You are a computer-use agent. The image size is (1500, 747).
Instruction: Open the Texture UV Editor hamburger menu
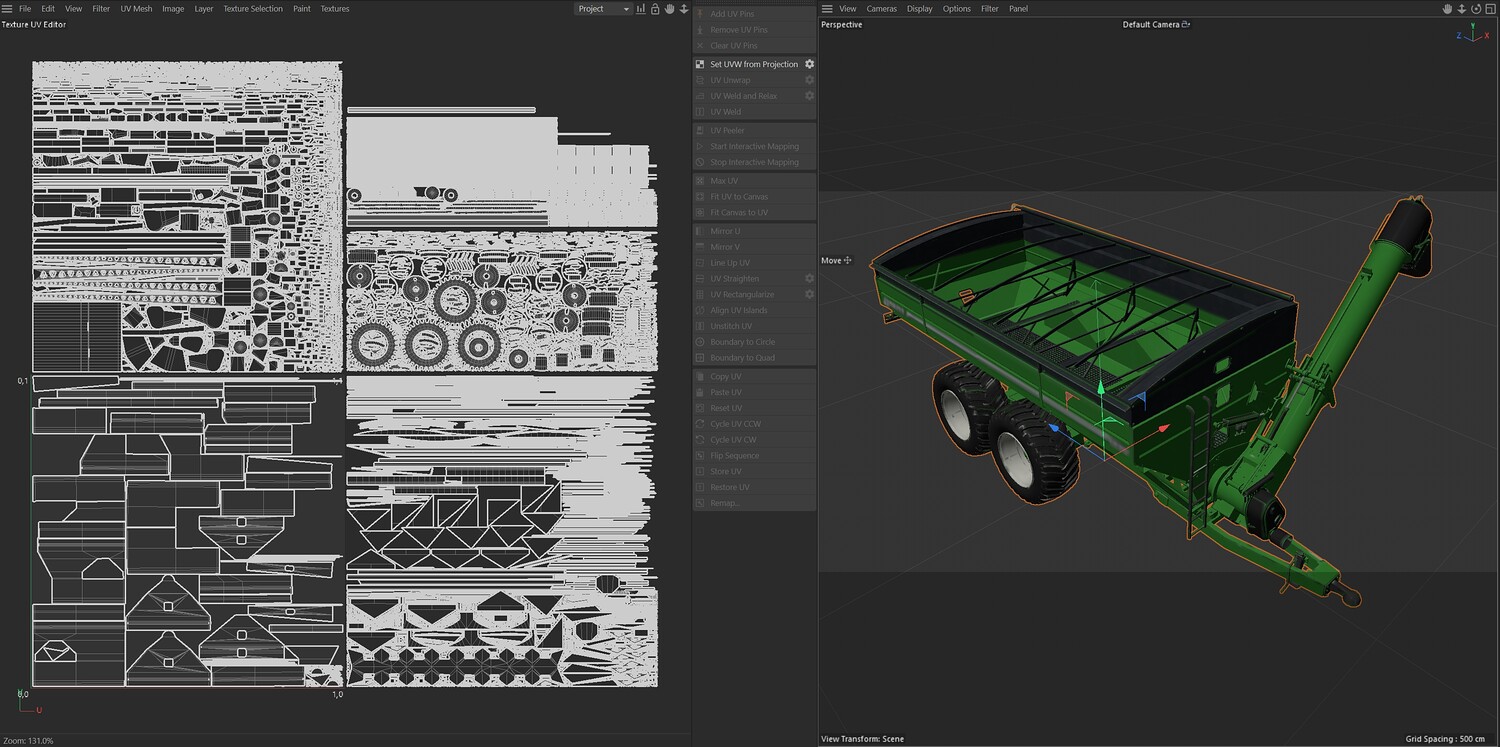pos(7,9)
